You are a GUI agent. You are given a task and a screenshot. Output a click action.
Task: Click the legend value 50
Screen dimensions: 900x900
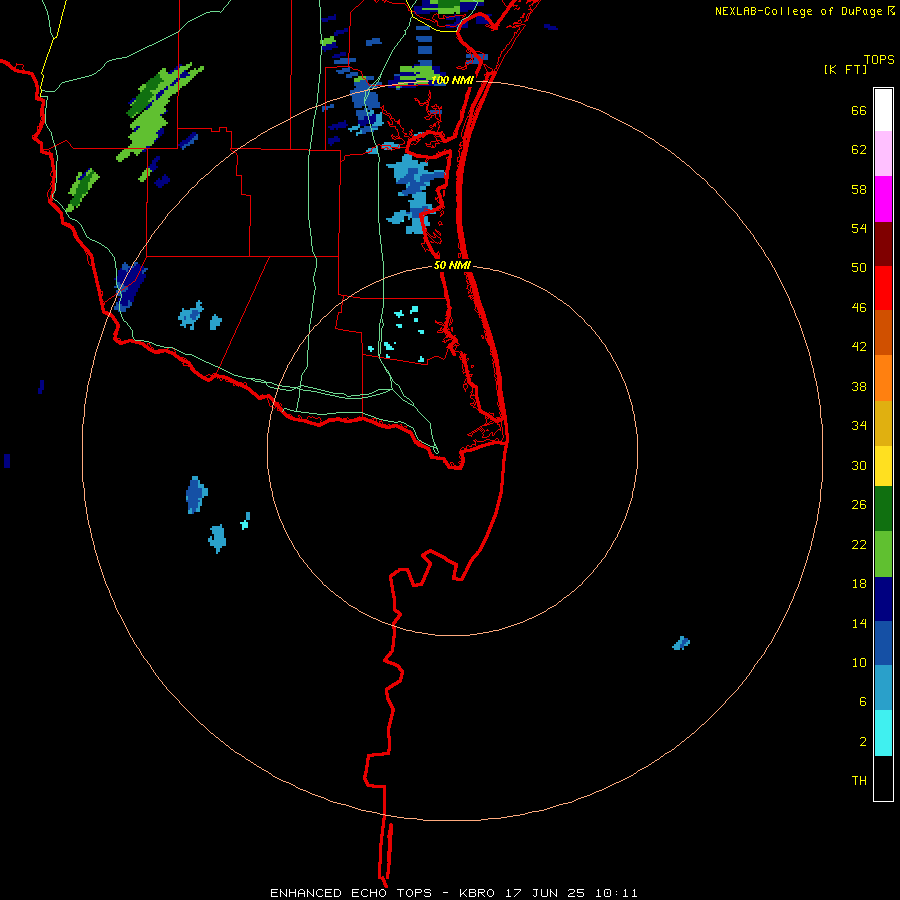859,268
